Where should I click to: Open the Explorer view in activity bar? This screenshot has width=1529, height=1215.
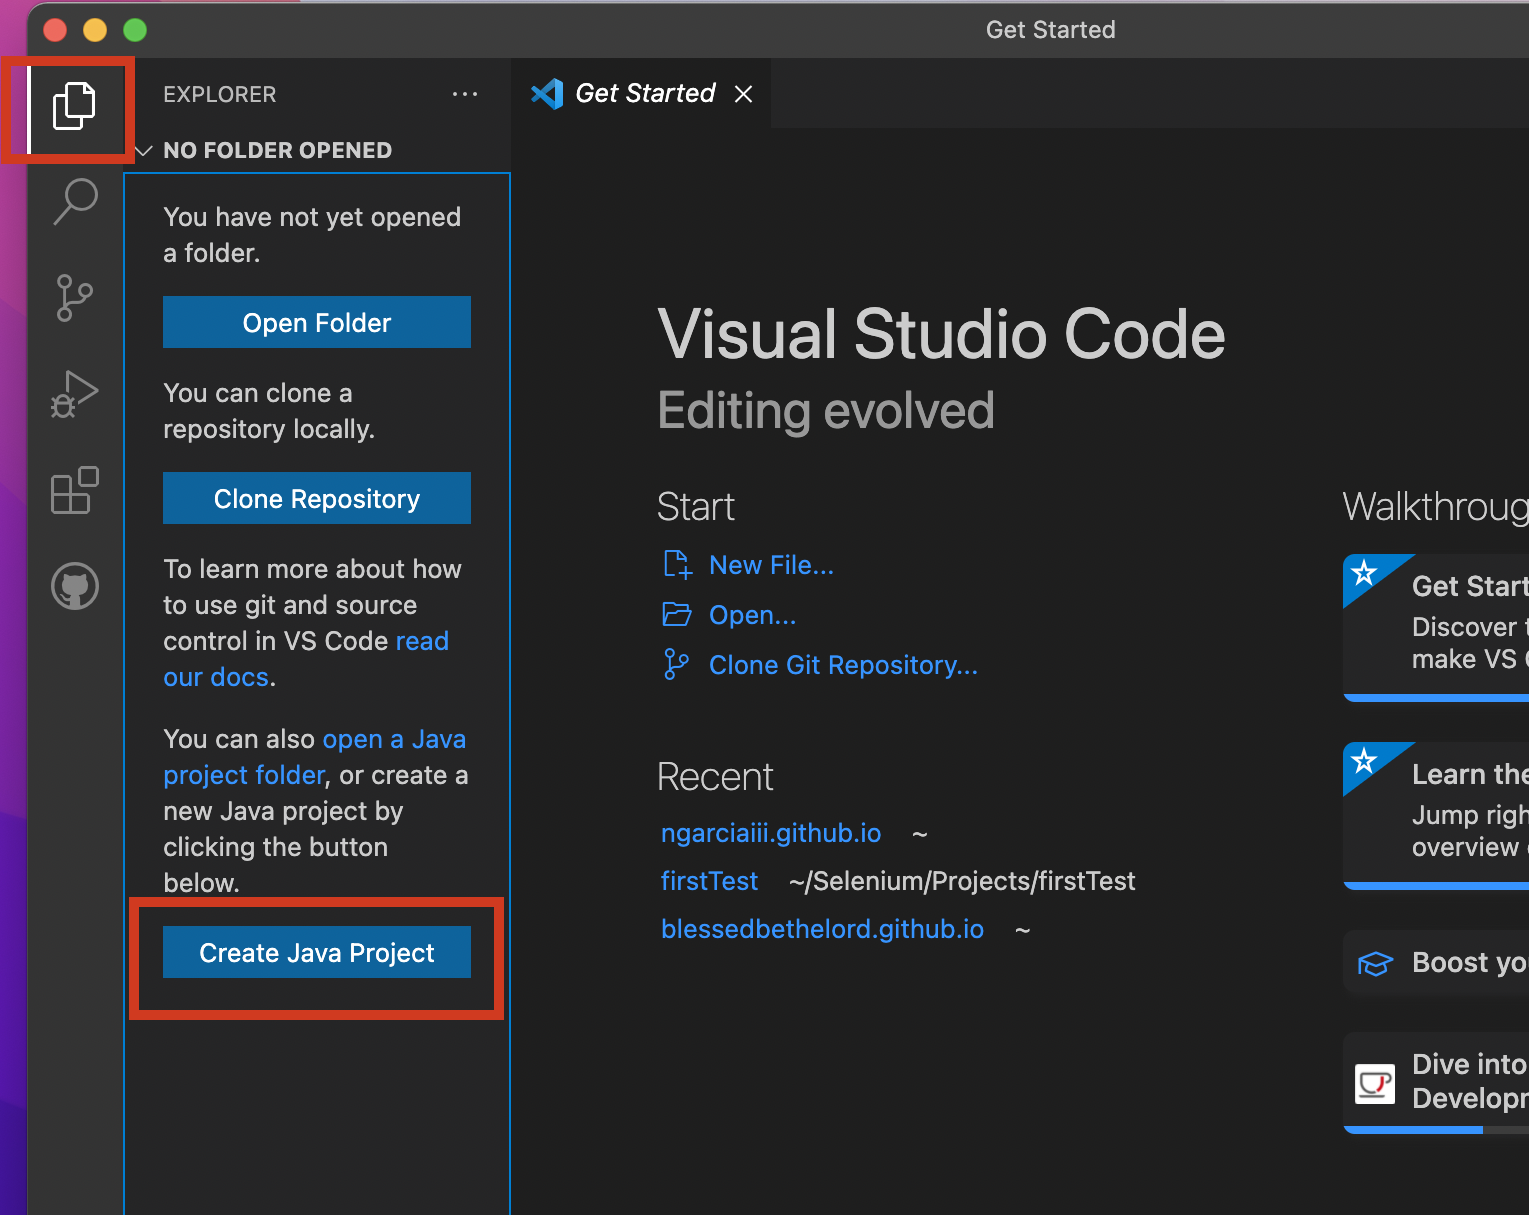[x=74, y=106]
